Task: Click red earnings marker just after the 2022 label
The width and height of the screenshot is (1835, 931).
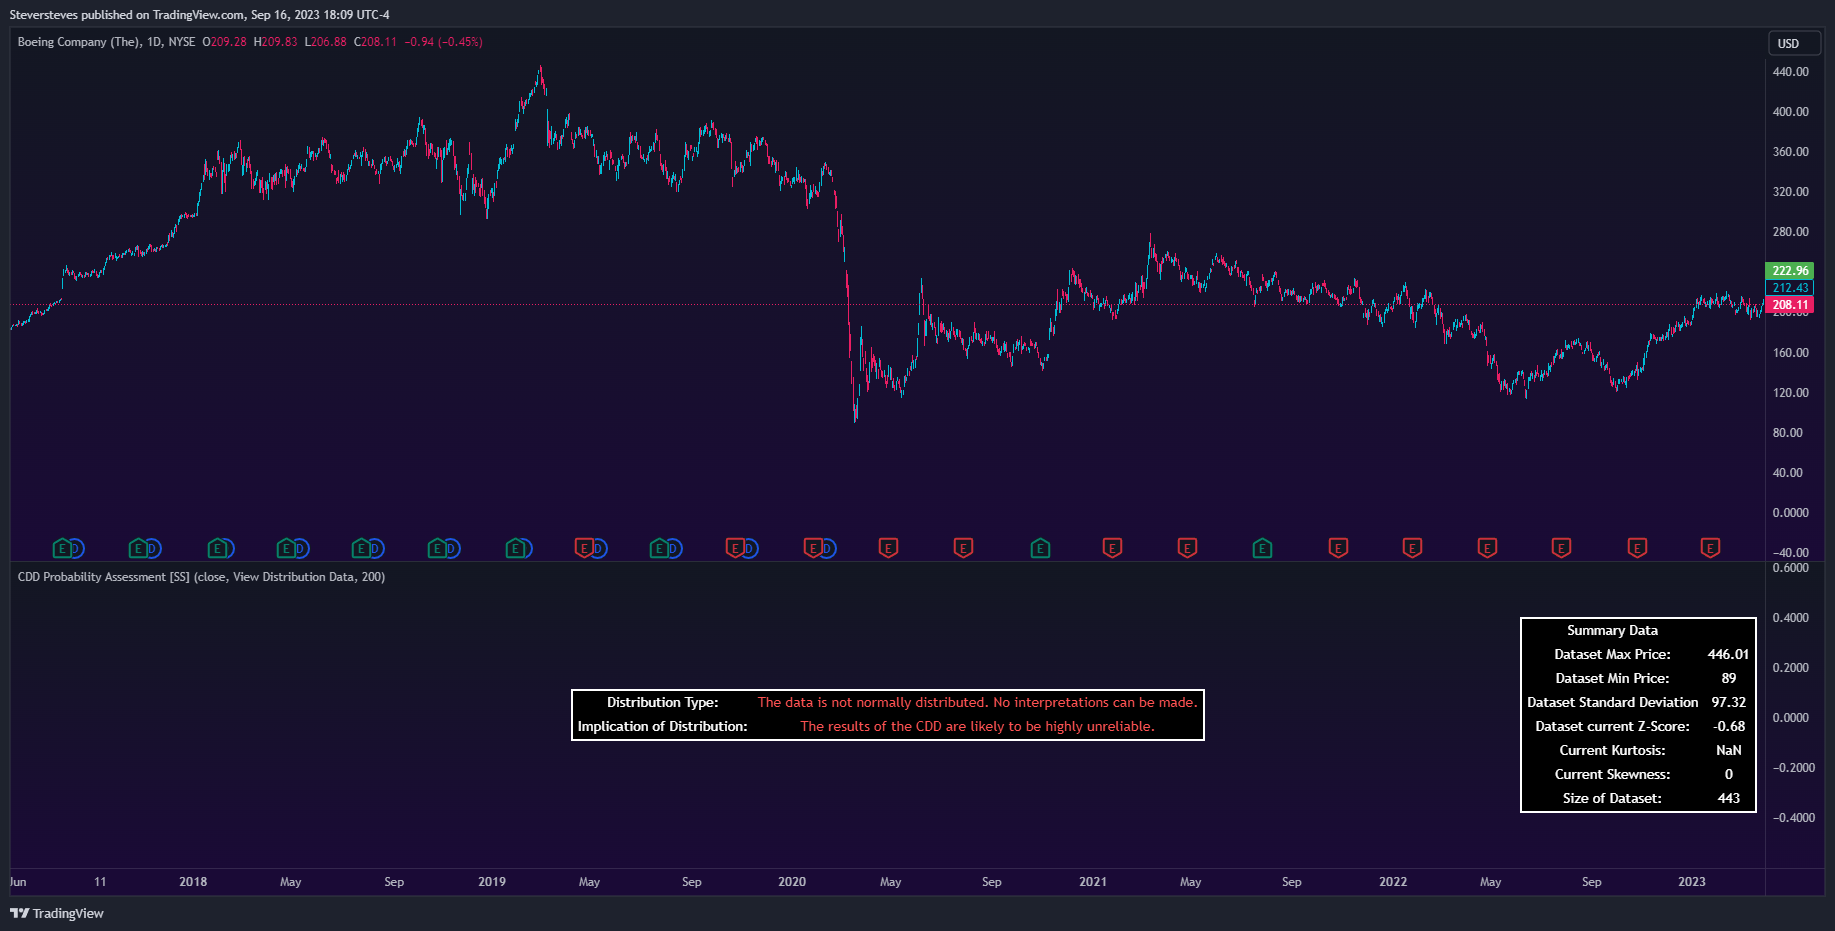Action: pyautogui.click(x=1412, y=548)
